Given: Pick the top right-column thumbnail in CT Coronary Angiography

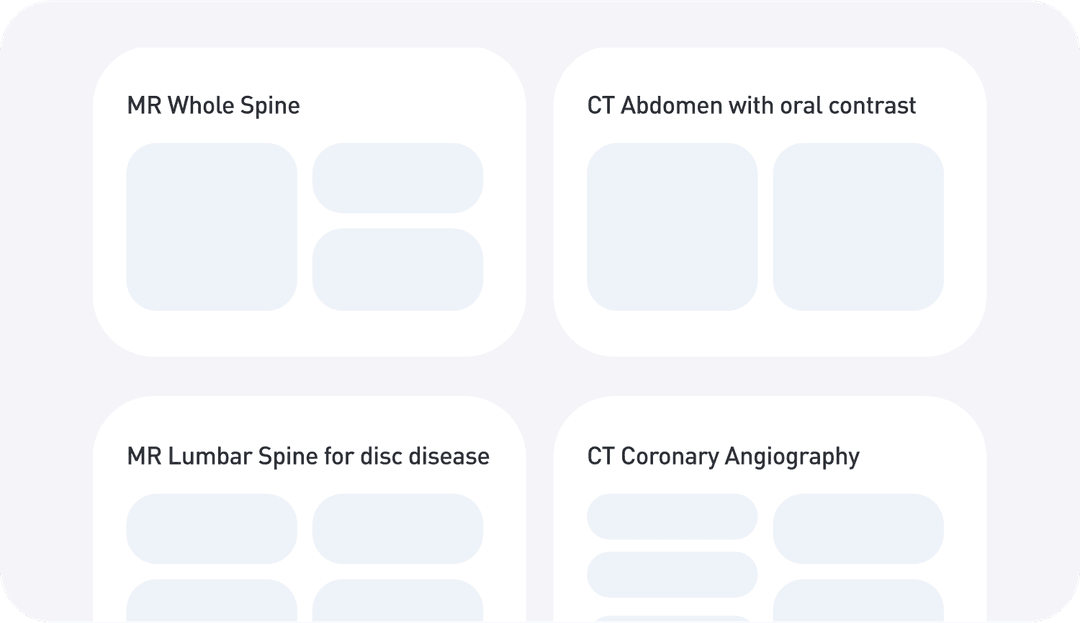Looking at the screenshot, I should pos(858,528).
